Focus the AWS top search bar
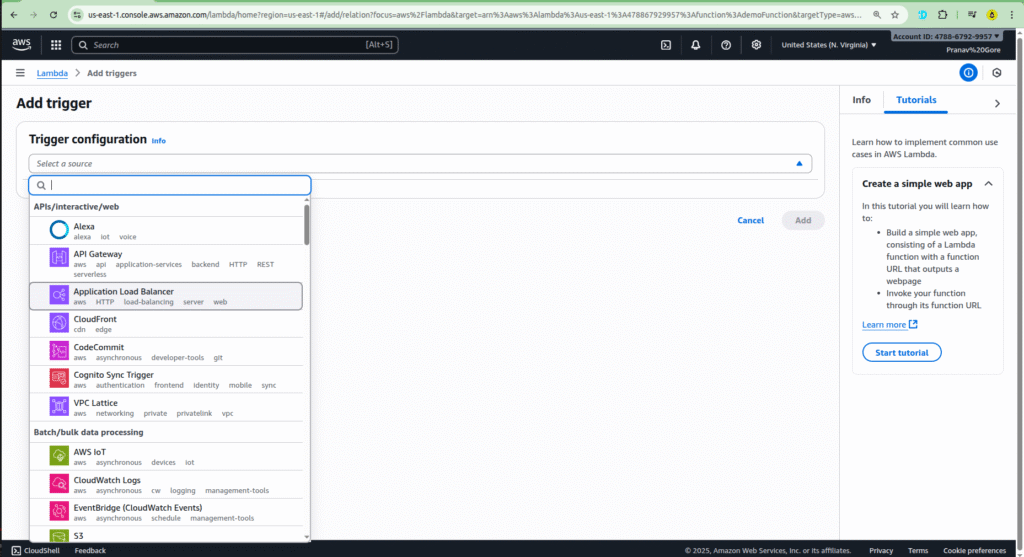The height and width of the screenshot is (557, 1024). (x=234, y=45)
